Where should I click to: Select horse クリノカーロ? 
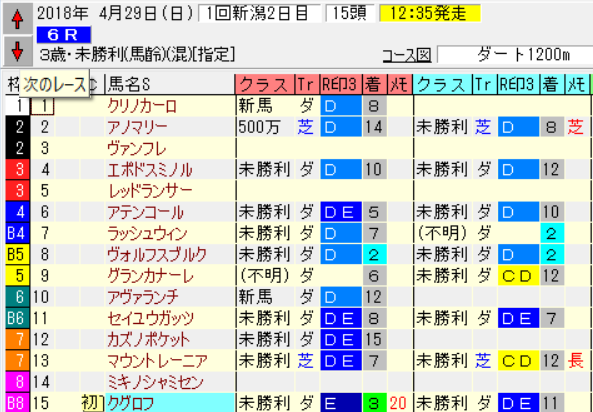142,106
